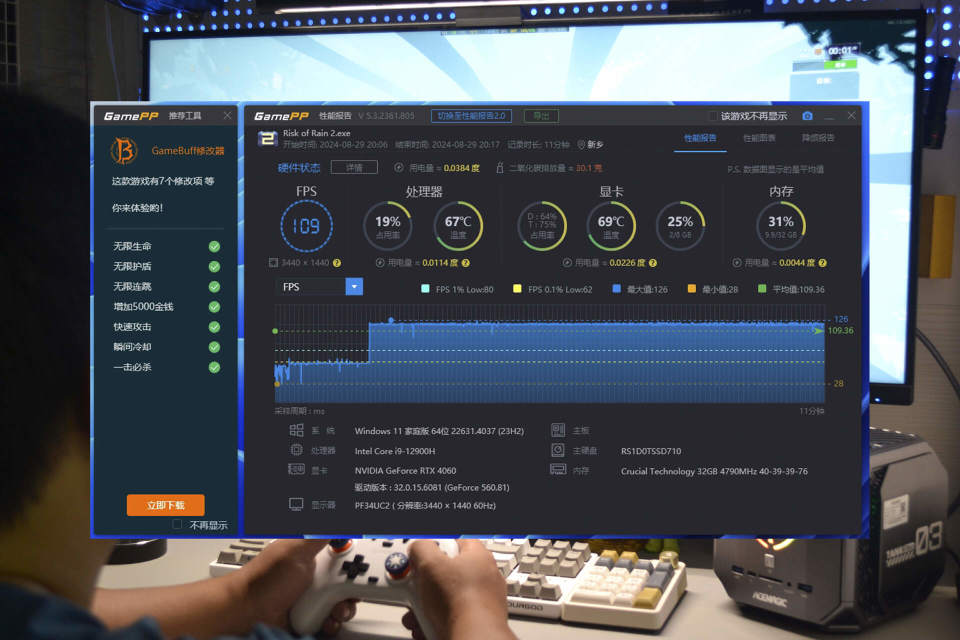Click the help icon beside the 0.0226 度 GPU power value
This screenshot has height=640, width=960.
pos(653,263)
